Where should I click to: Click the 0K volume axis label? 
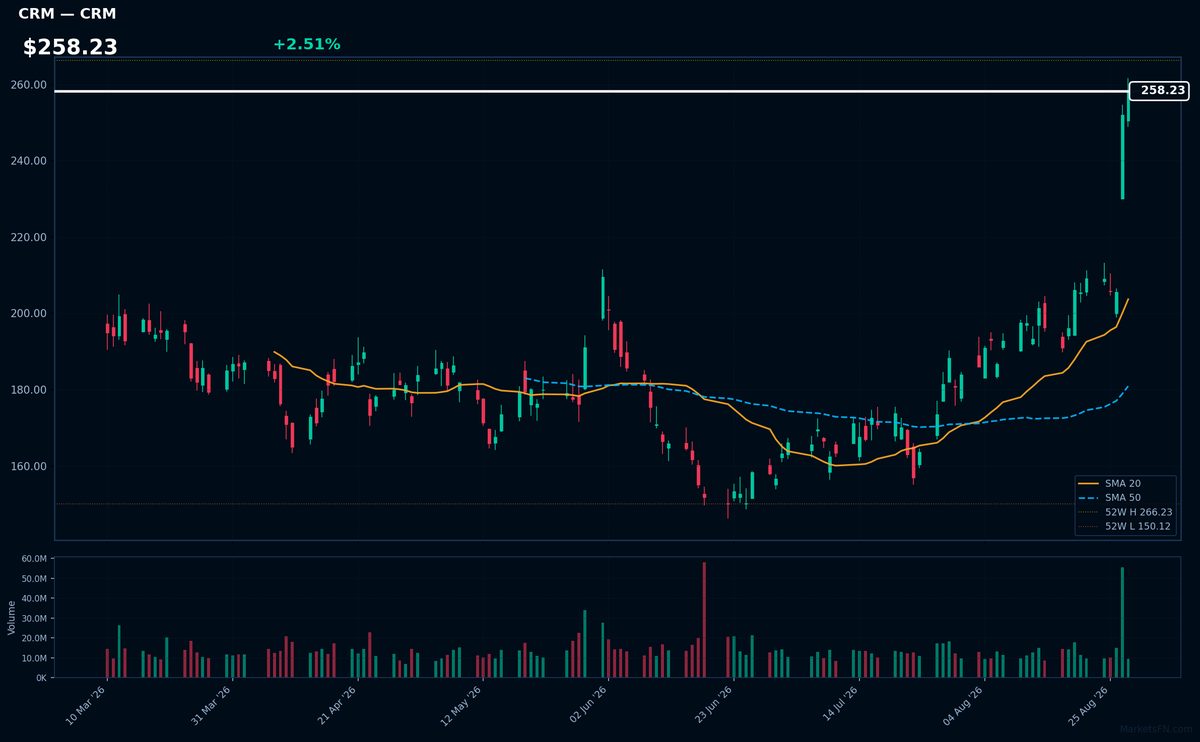(41, 678)
